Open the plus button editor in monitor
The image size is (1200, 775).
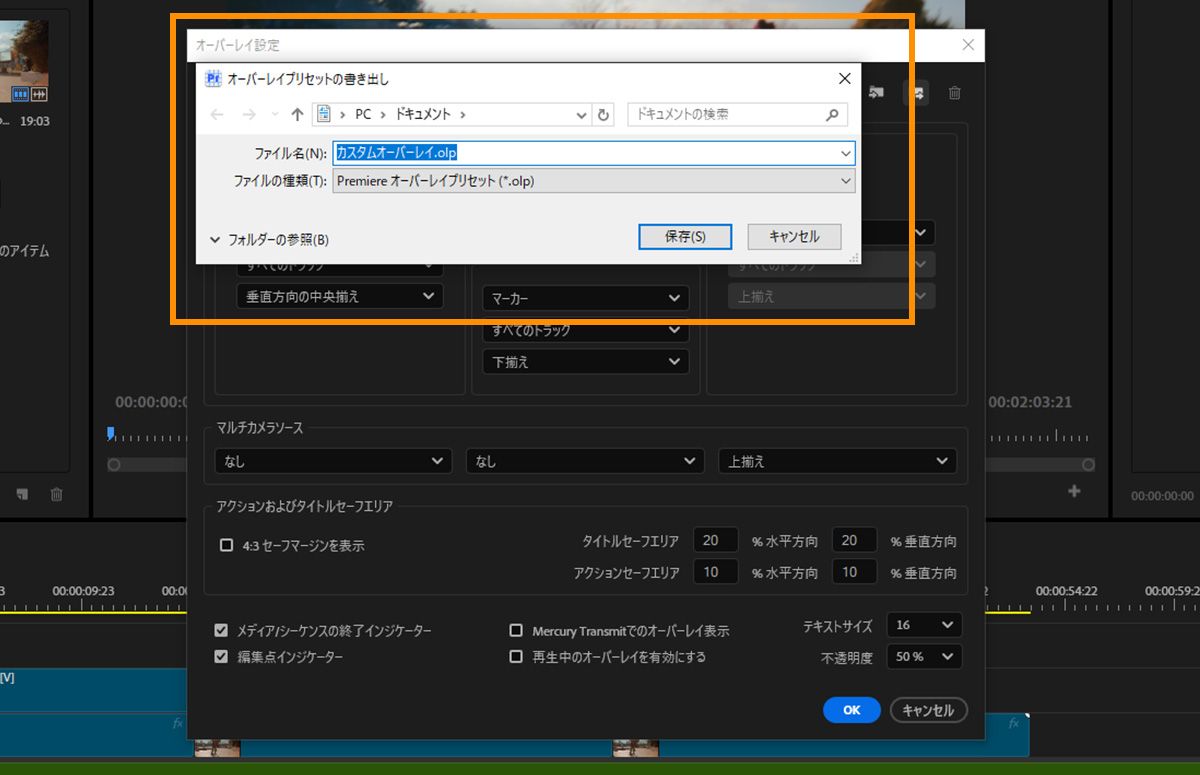1075,491
